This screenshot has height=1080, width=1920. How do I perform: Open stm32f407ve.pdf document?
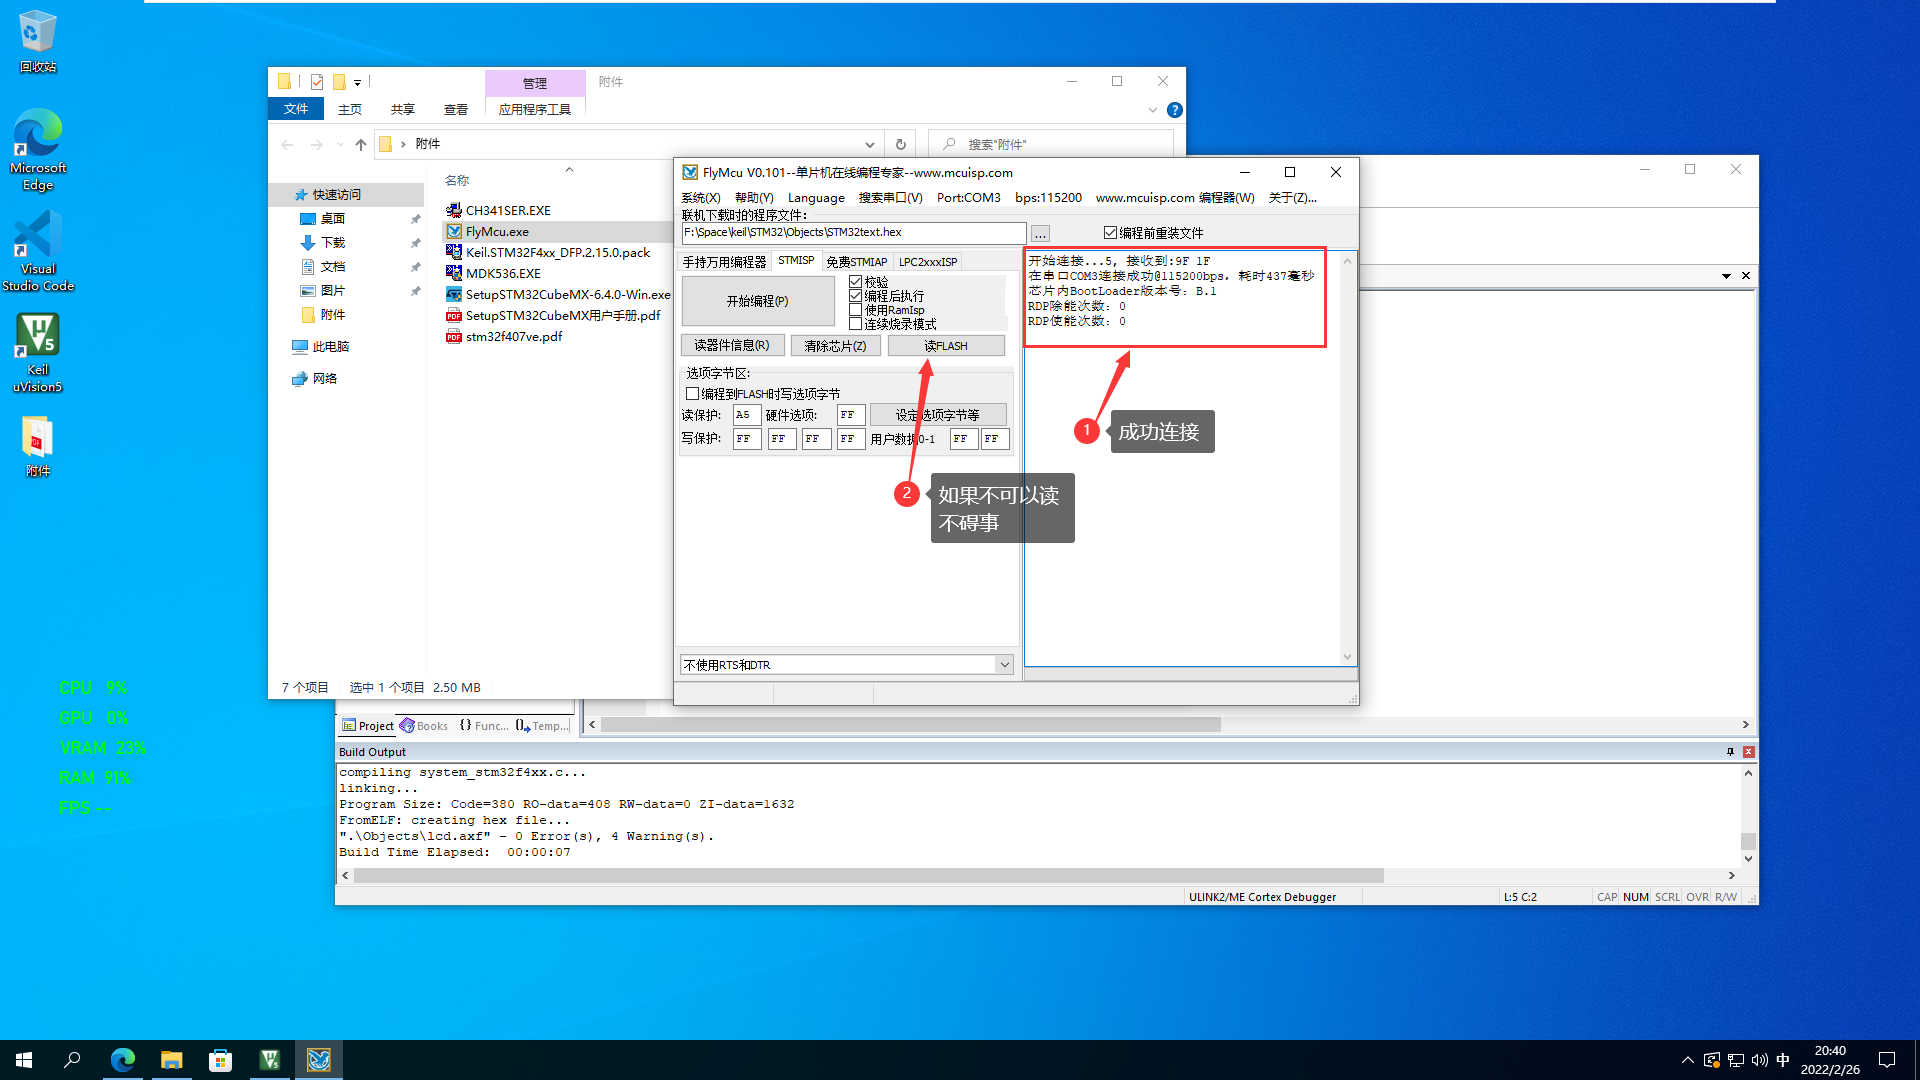512,336
